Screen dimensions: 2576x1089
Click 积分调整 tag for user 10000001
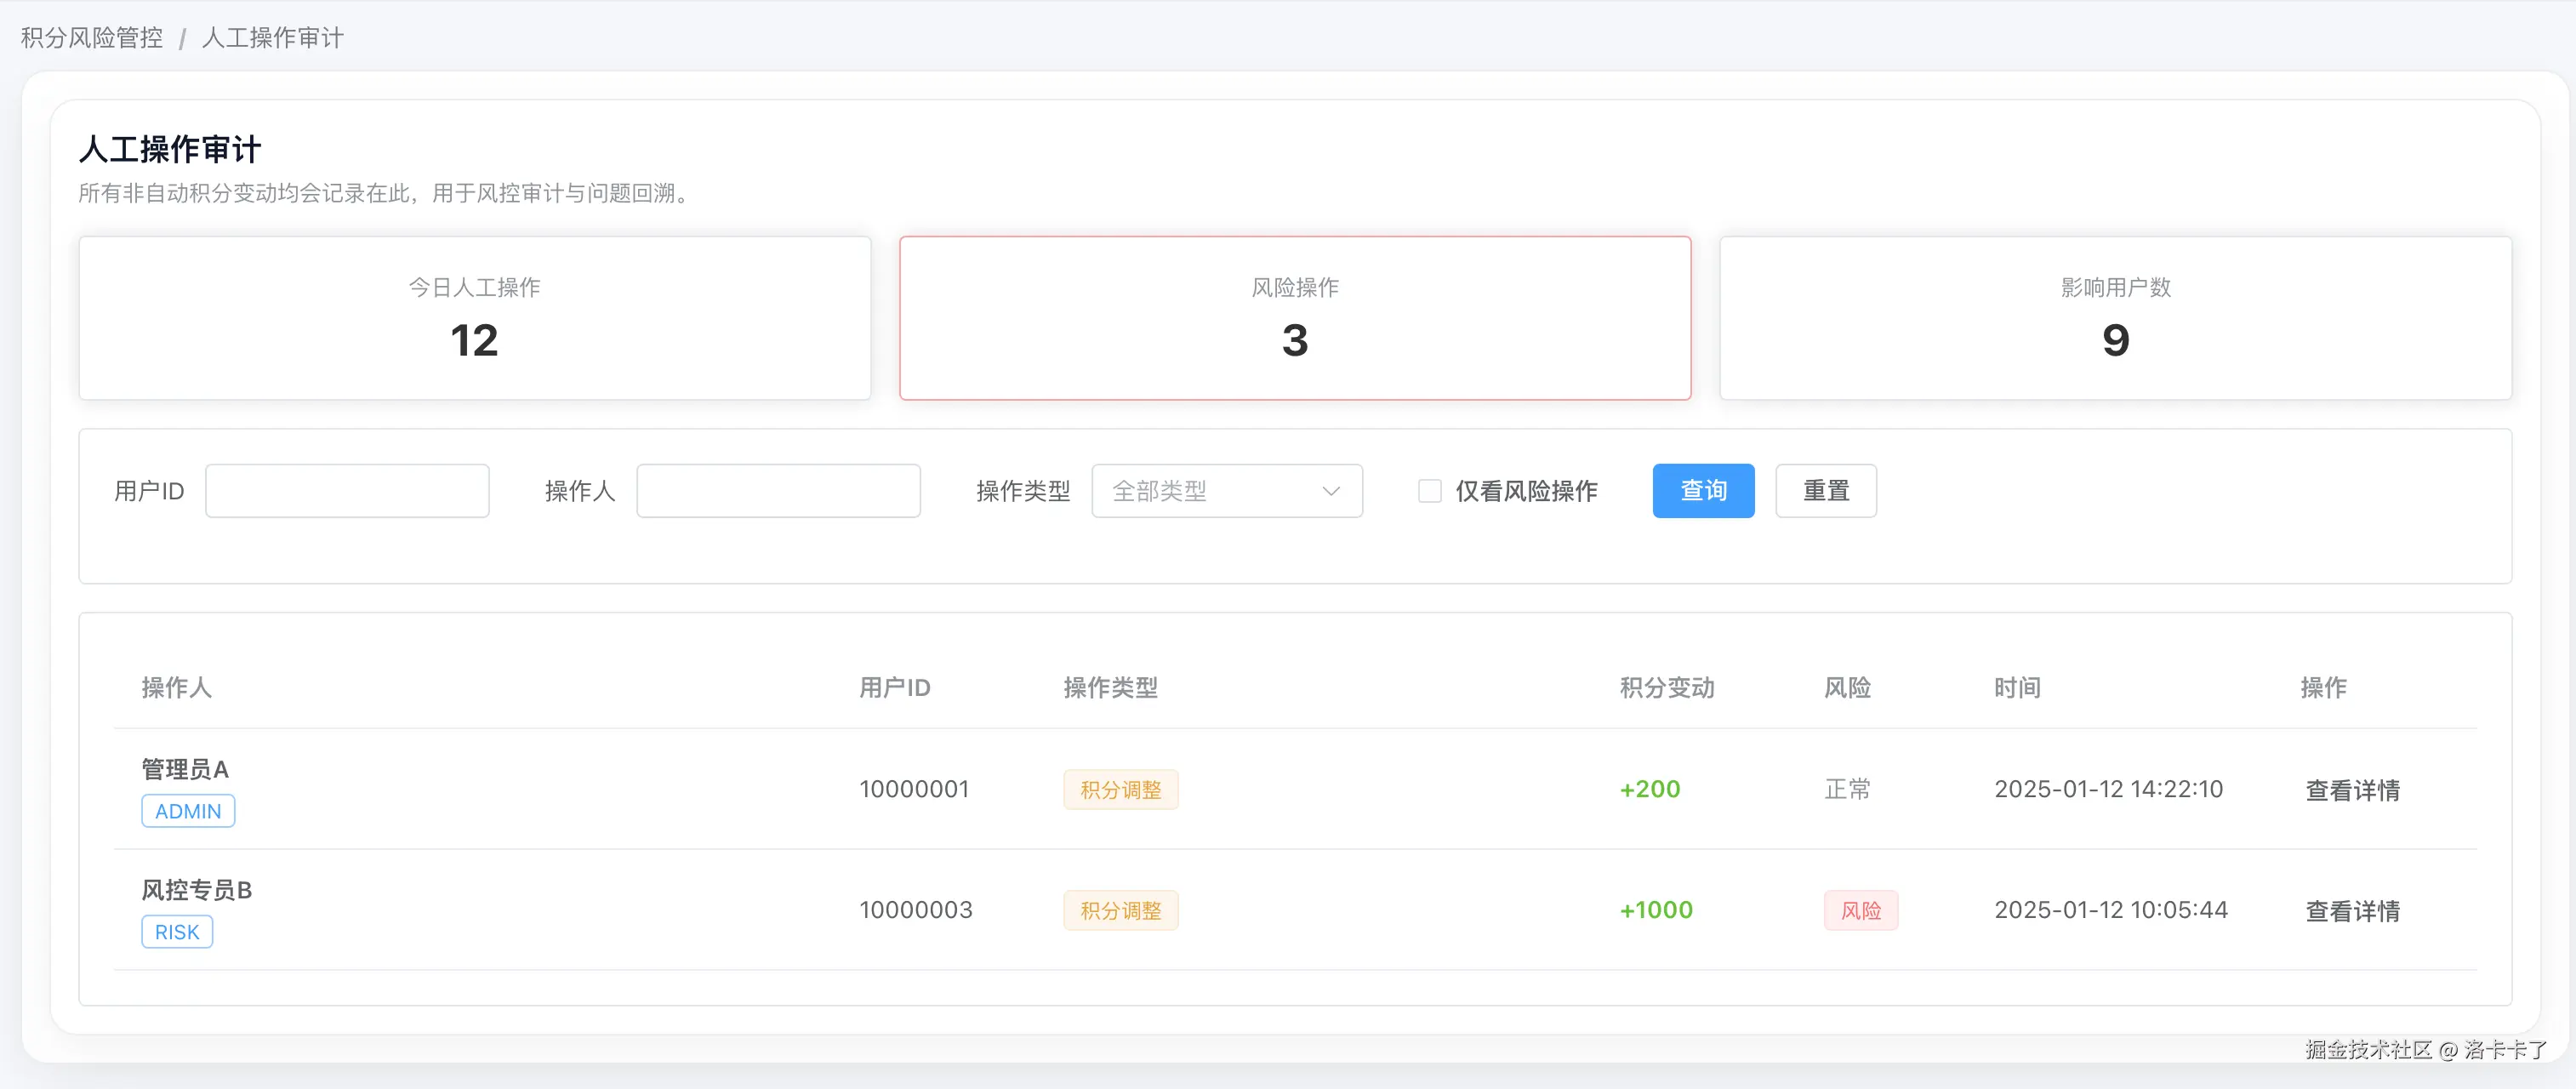pos(1120,790)
